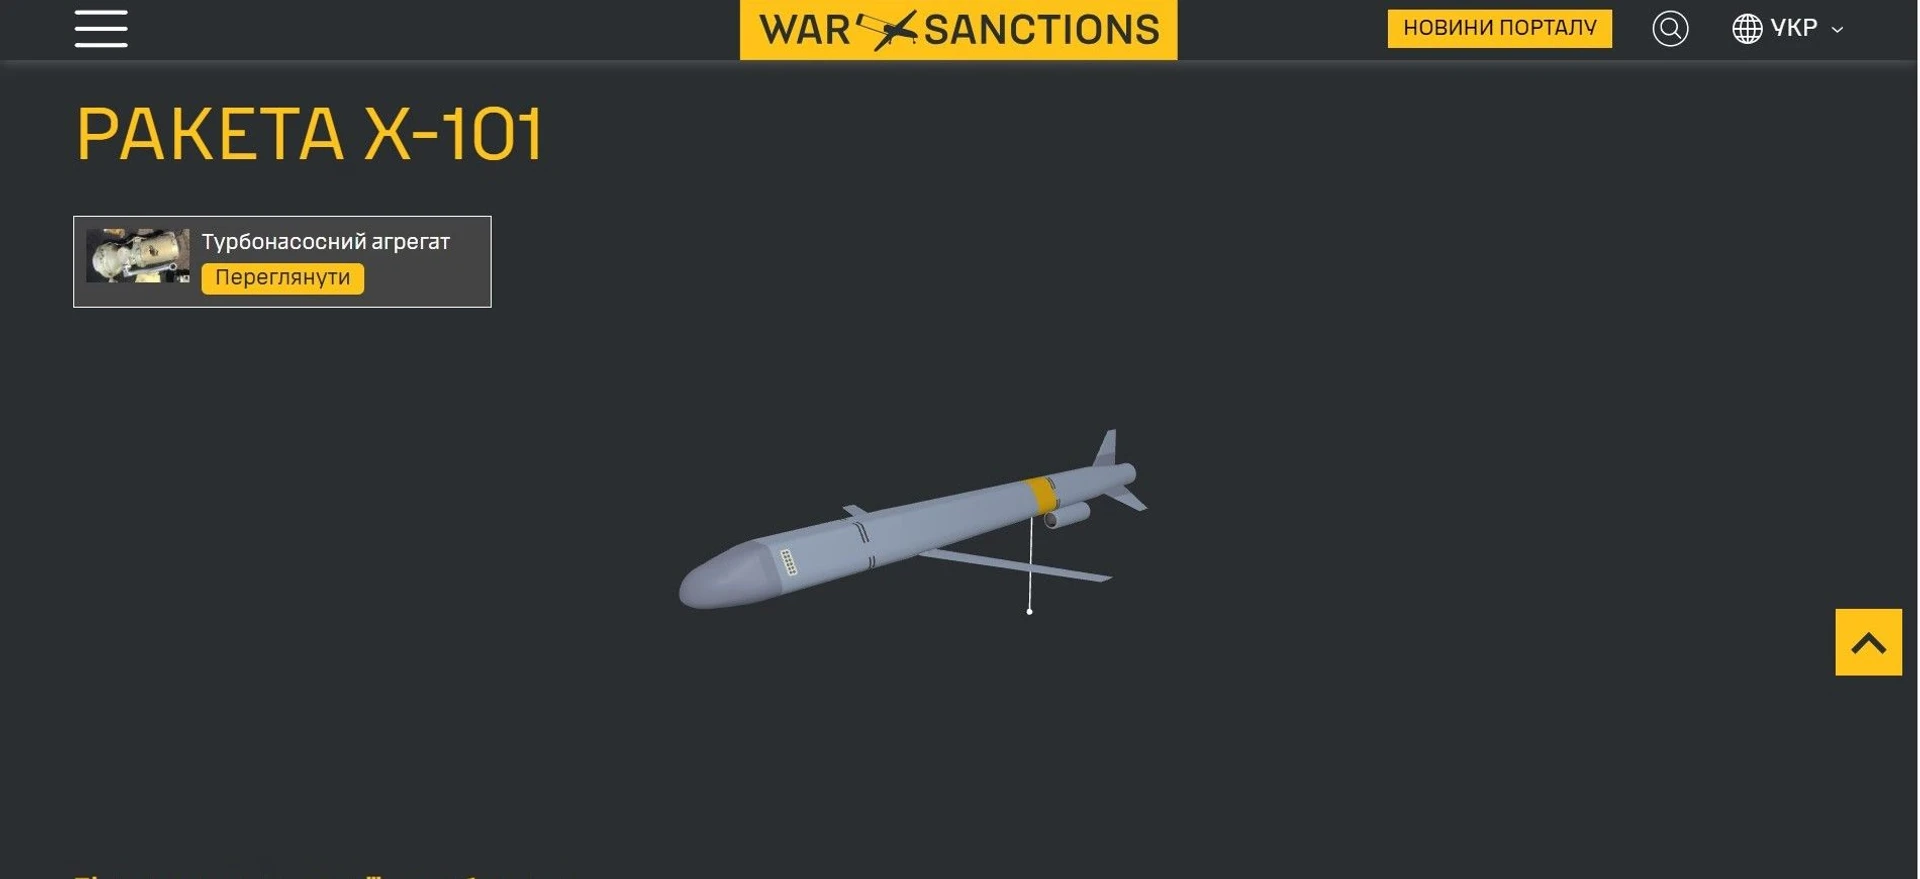Click the drone icon in the logo
Viewport: 1920px width, 879px height.
click(x=886, y=30)
